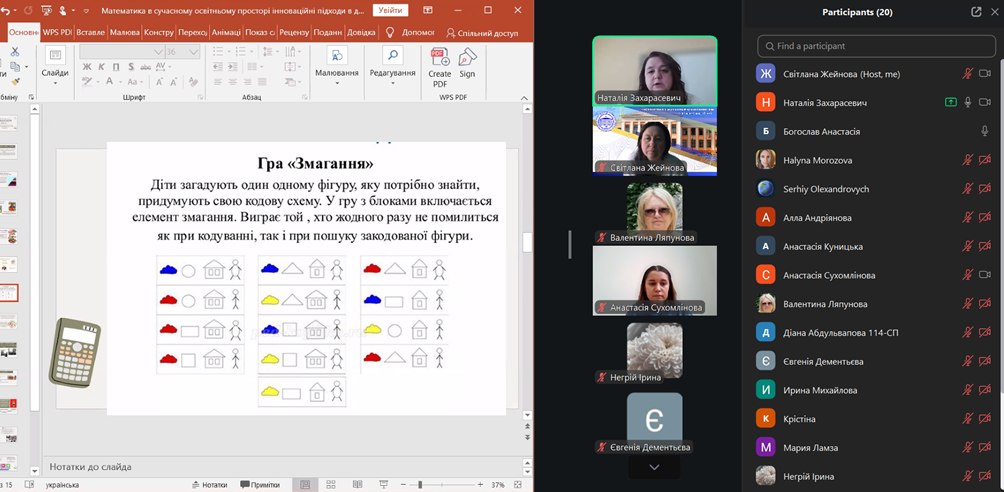Click the Спільний доступ share button

(482, 32)
